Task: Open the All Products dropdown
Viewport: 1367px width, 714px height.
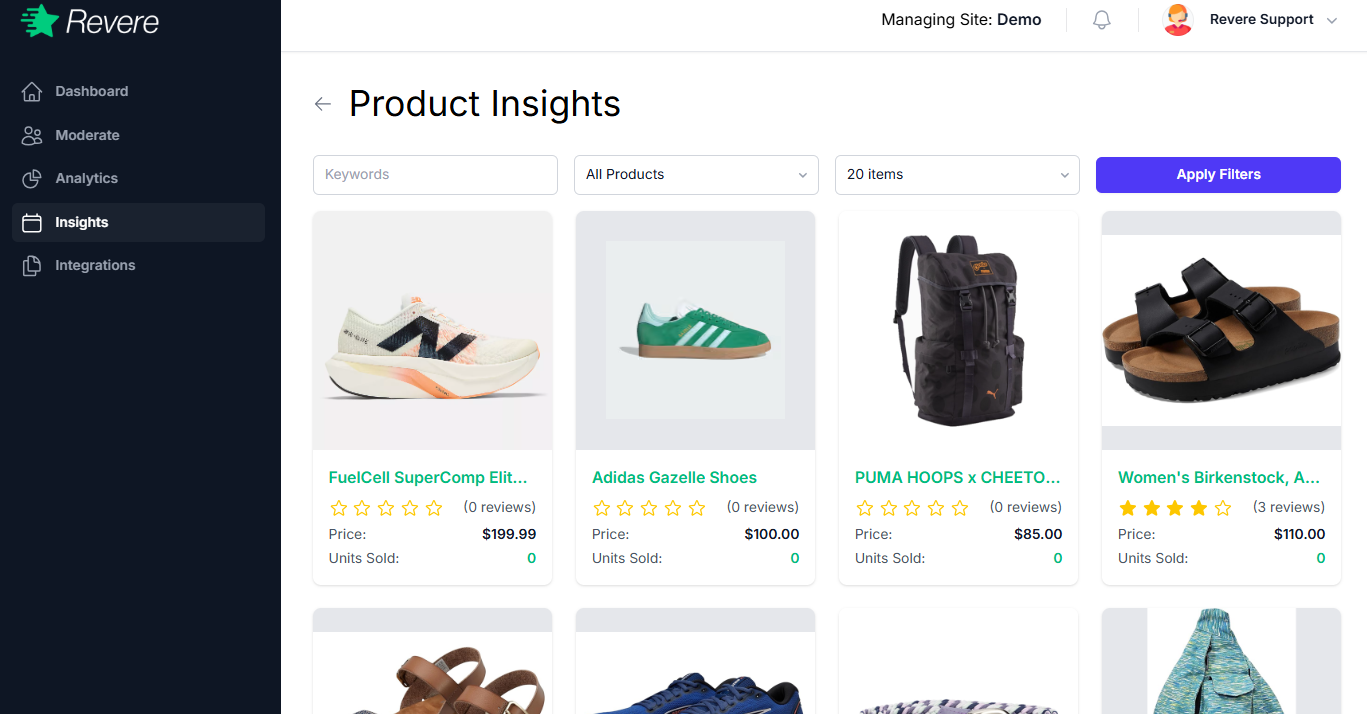Action: tap(695, 175)
